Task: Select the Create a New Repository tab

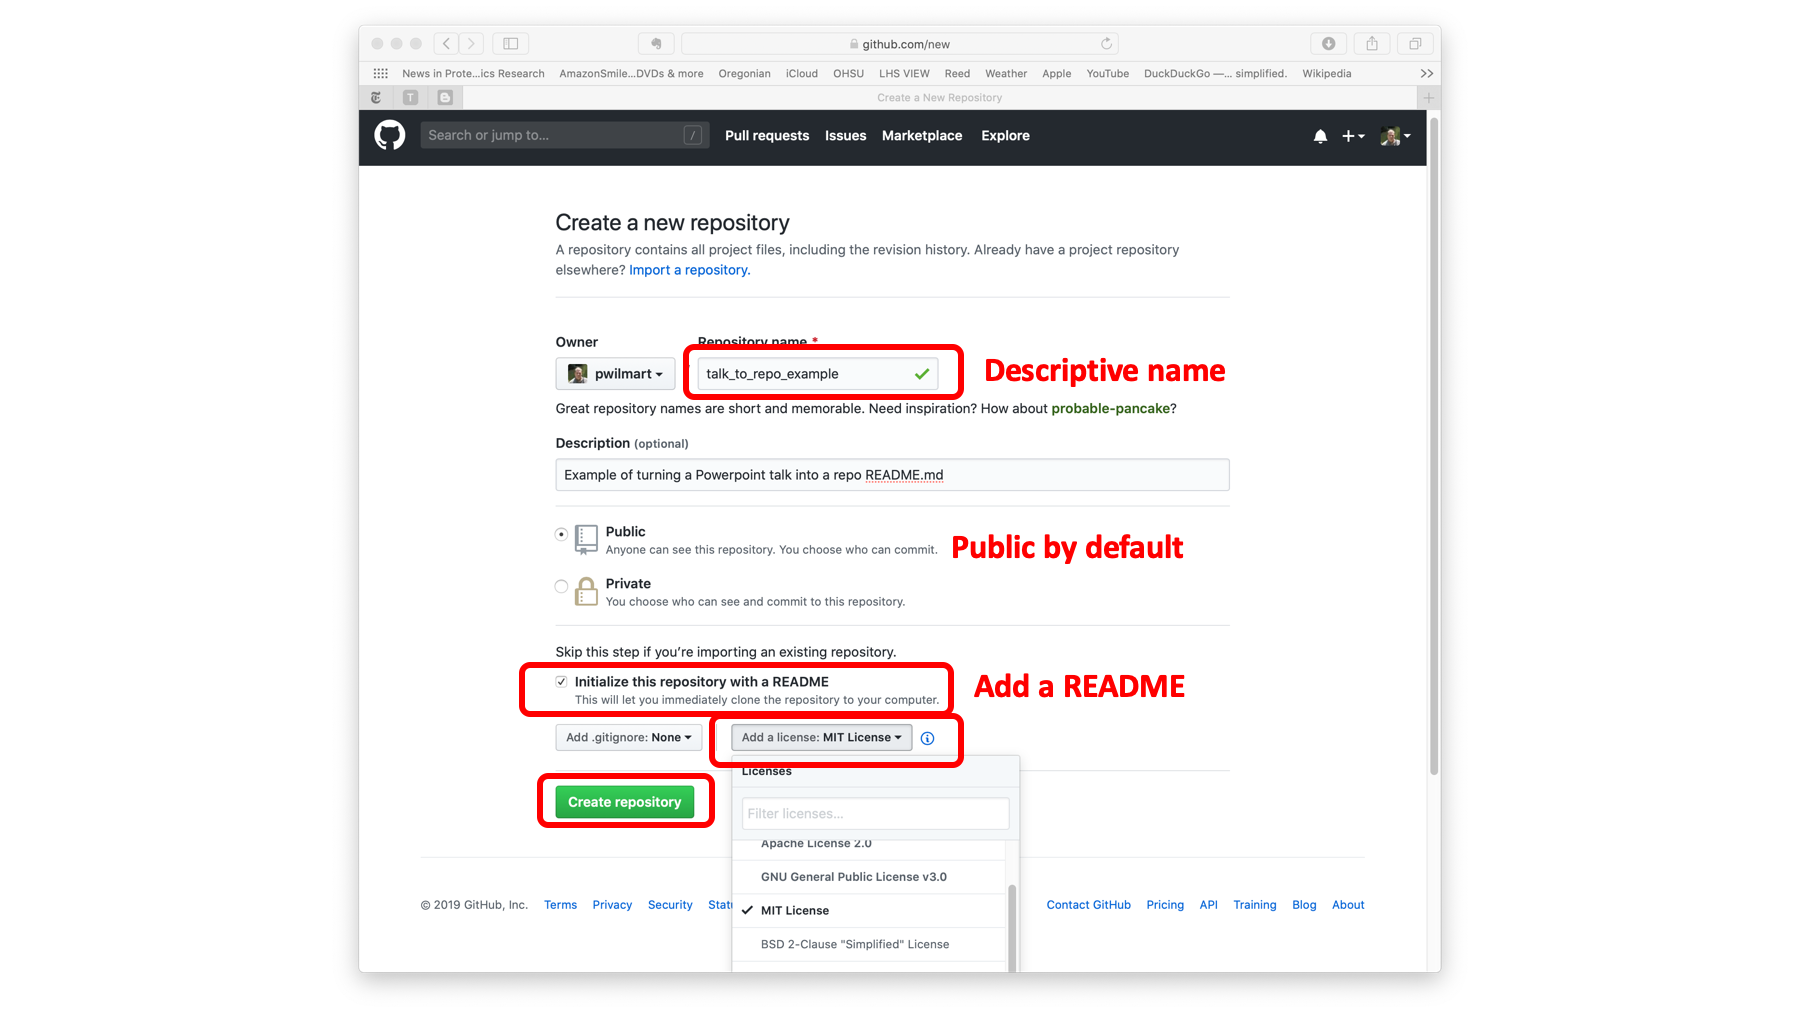Action: [940, 97]
